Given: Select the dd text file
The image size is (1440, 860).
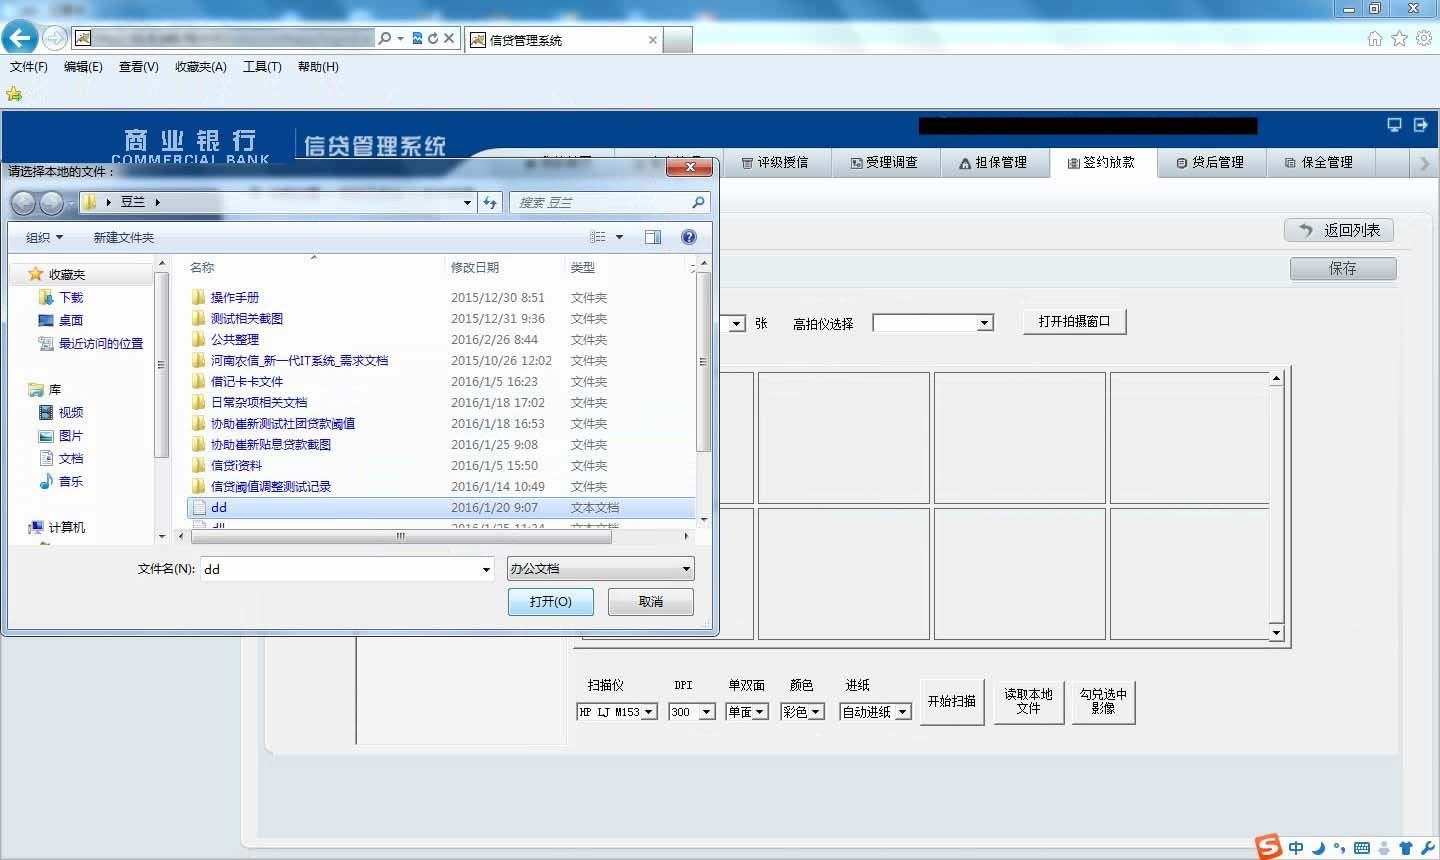Looking at the screenshot, I should pyautogui.click(x=441, y=508).
